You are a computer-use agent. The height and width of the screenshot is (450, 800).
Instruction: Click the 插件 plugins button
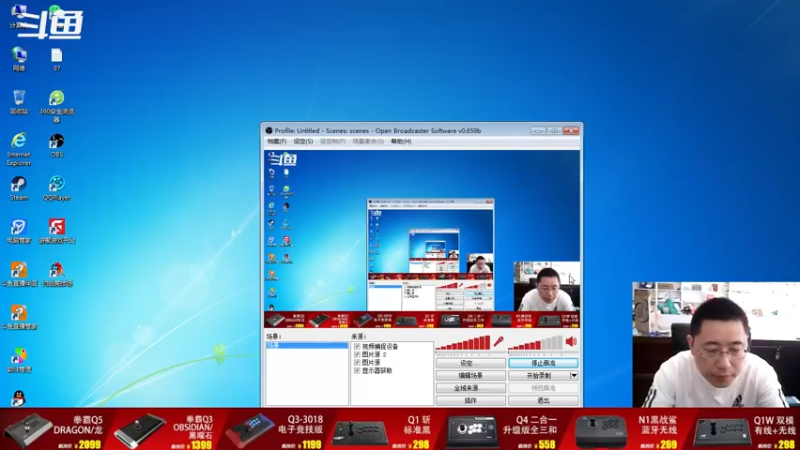click(x=470, y=401)
